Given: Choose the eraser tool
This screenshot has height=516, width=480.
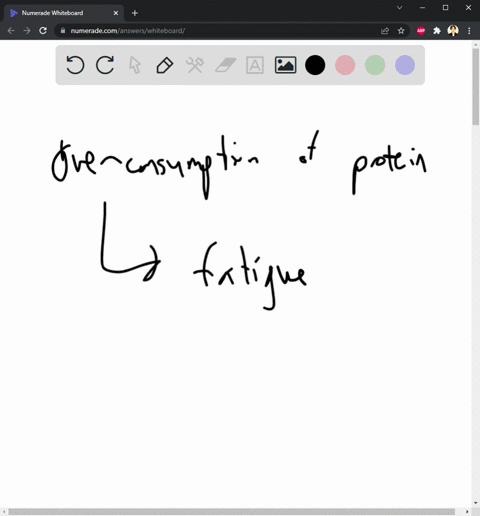Looking at the screenshot, I should click(x=225, y=65).
